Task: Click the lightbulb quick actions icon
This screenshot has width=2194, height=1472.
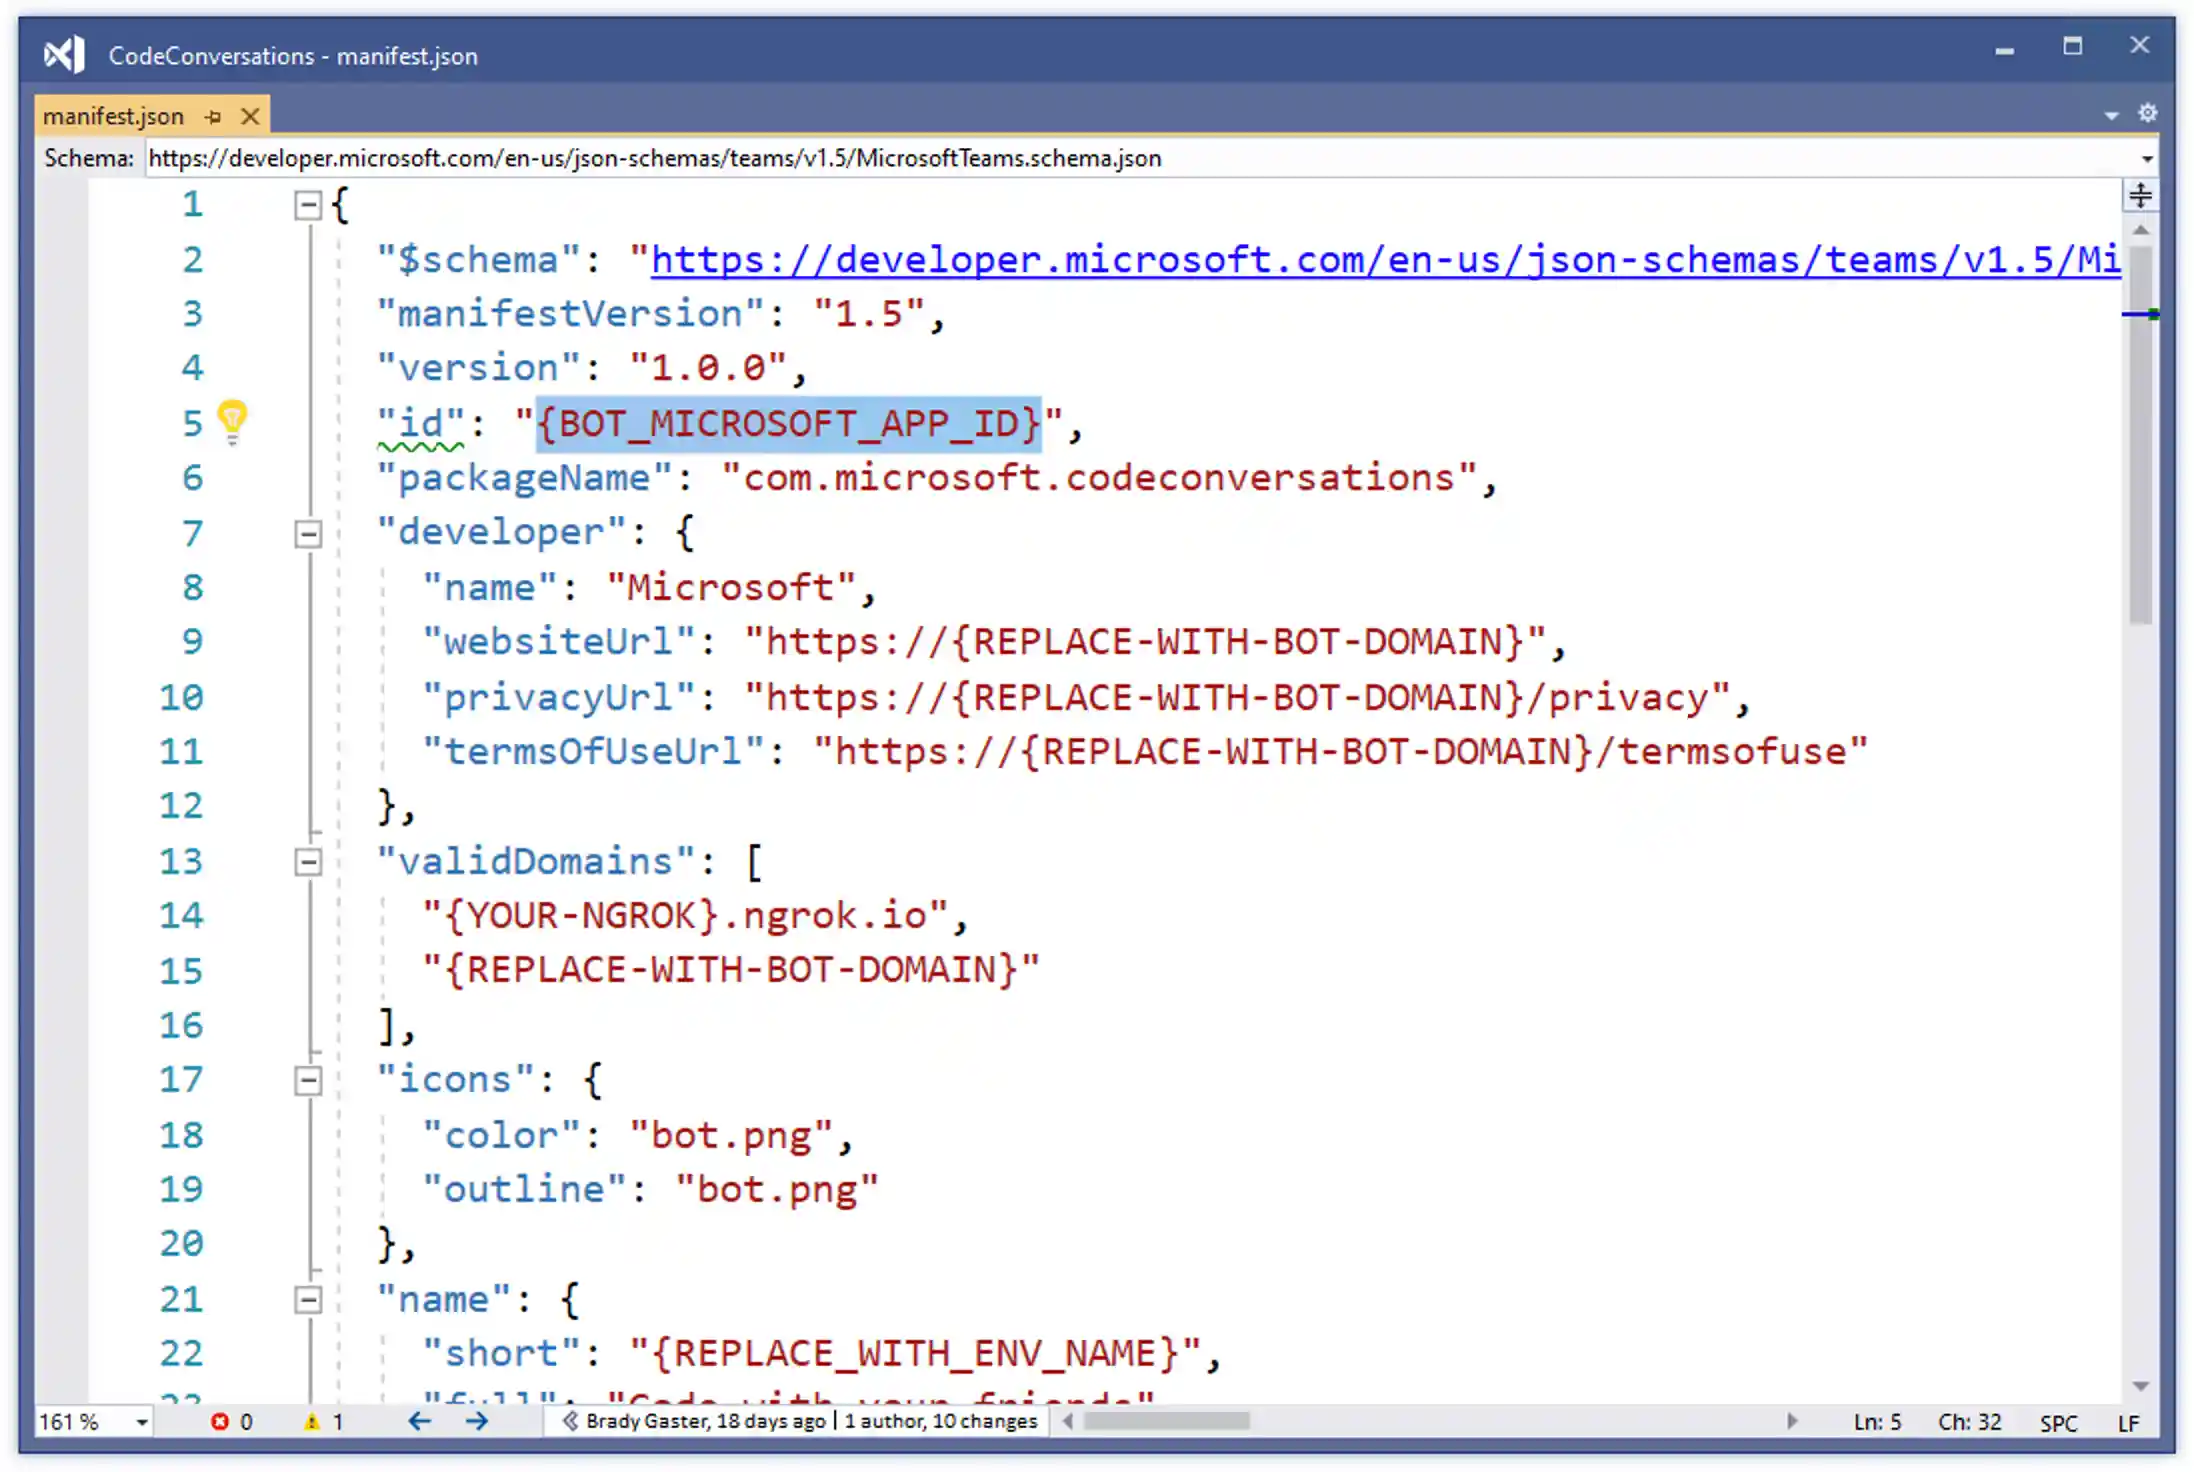Action: (232, 419)
